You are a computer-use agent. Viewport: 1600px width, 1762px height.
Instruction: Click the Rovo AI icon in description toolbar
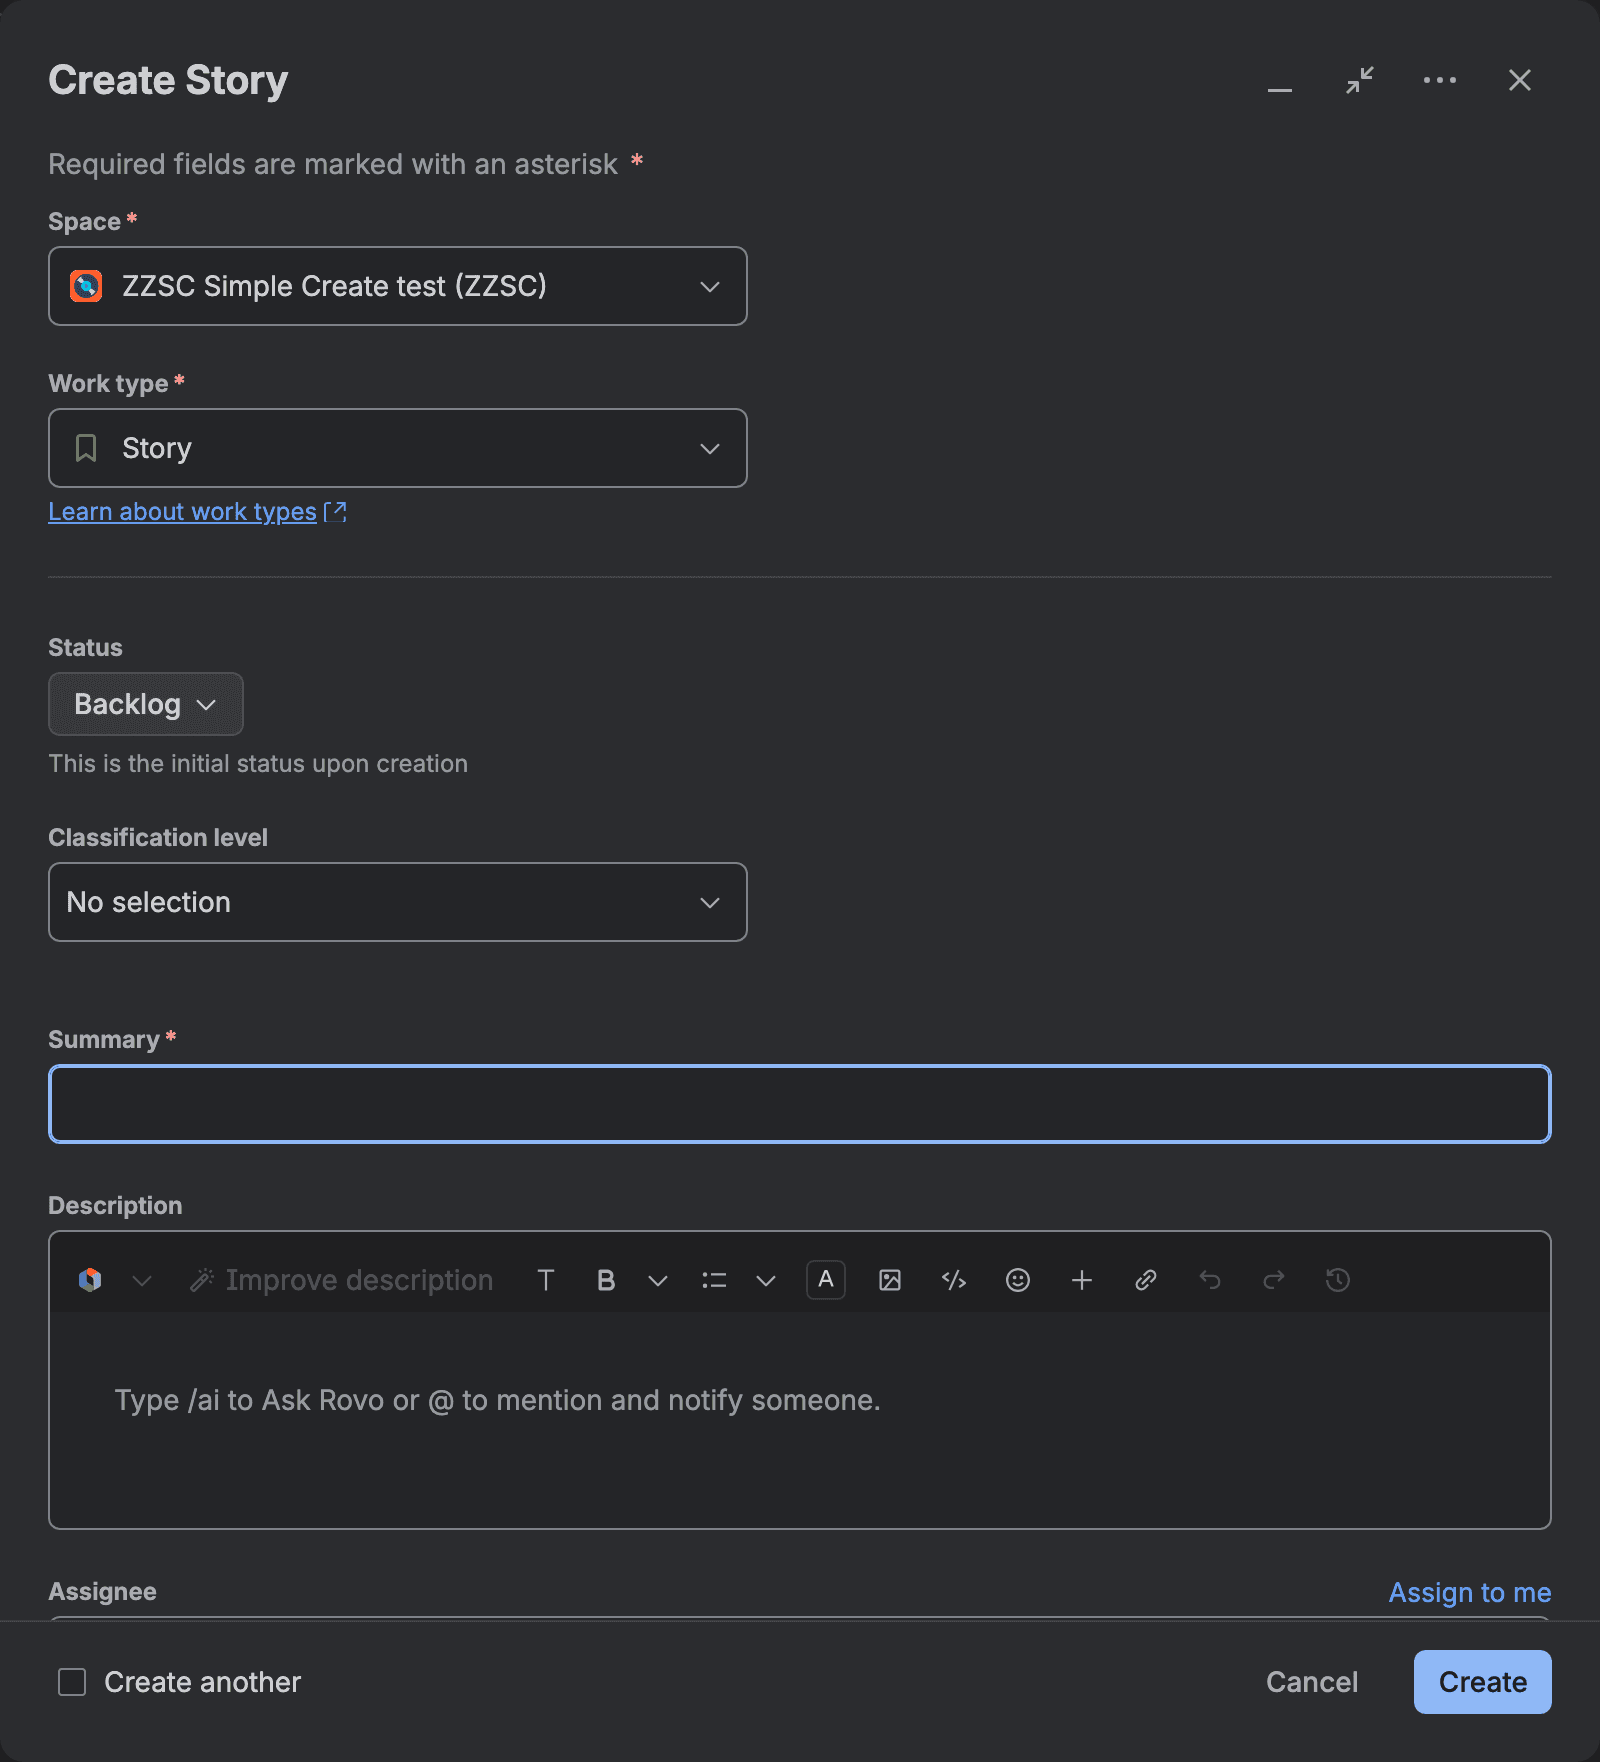pos(90,1280)
